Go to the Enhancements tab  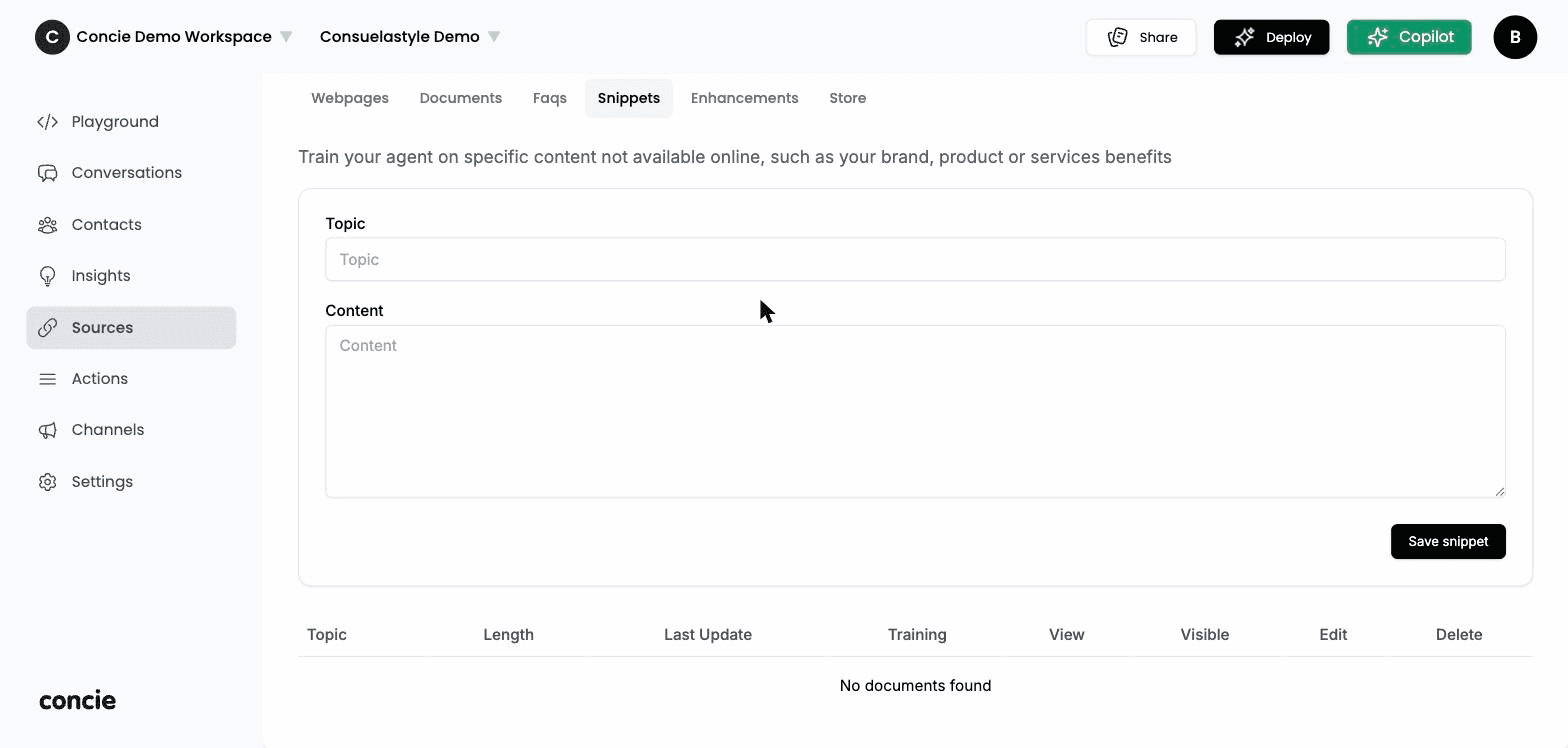tap(745, 98)
